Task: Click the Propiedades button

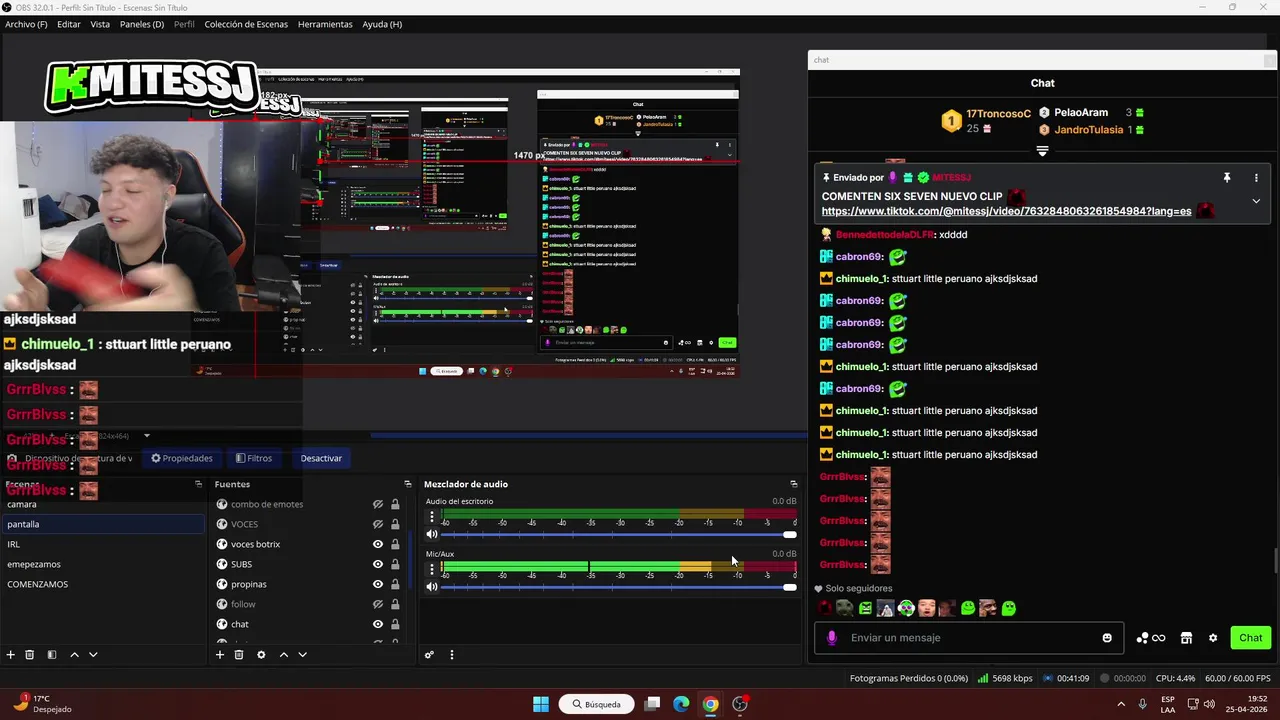Action: 182,458
